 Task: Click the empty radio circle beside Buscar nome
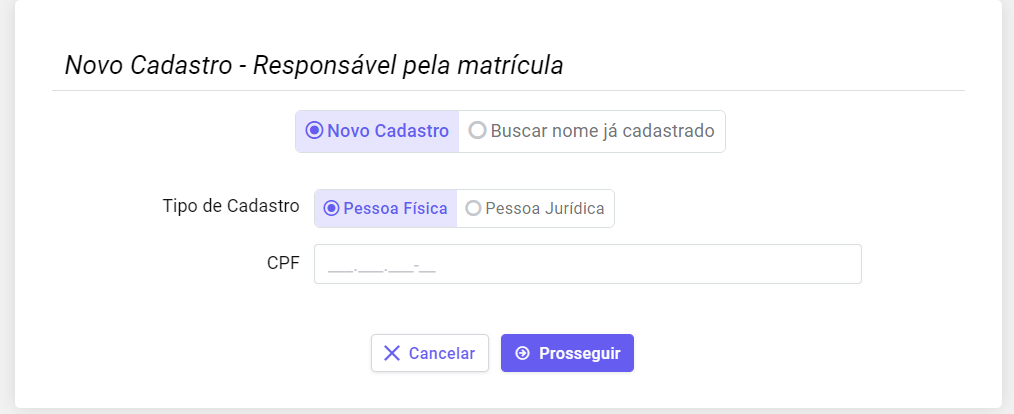tap(477, 131)
